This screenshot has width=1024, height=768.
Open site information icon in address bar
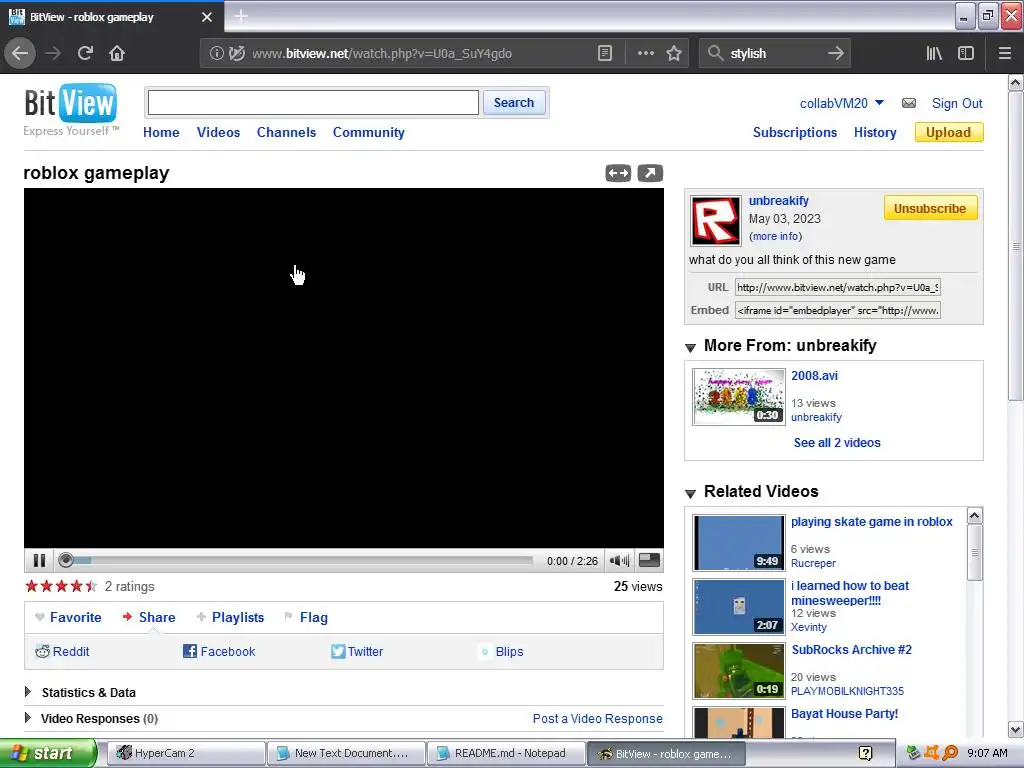[216, 54]
